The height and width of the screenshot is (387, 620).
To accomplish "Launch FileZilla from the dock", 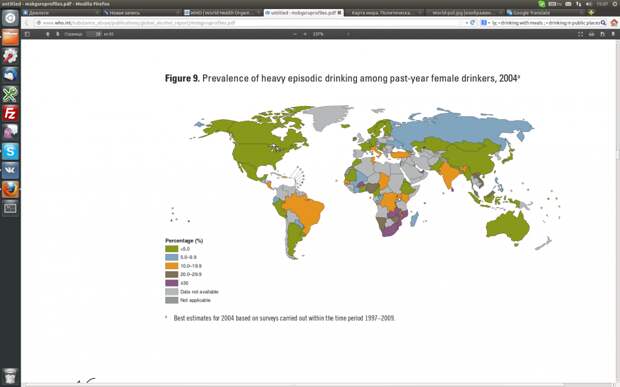I will [x=10, y=113].
